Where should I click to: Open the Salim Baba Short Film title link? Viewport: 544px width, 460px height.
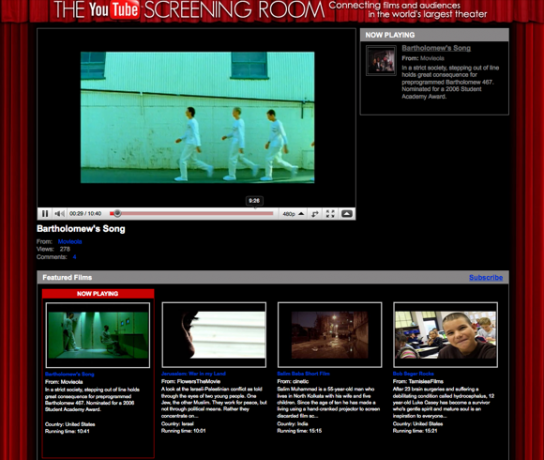(x=303, y=374)
